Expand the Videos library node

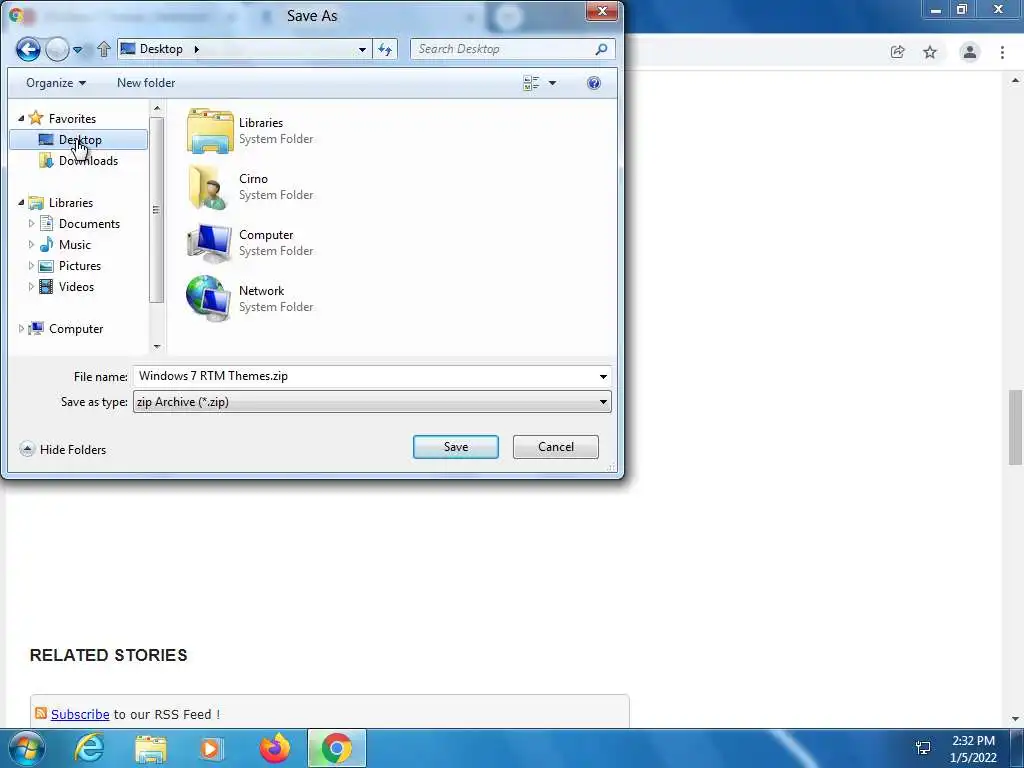click(31, 287)
